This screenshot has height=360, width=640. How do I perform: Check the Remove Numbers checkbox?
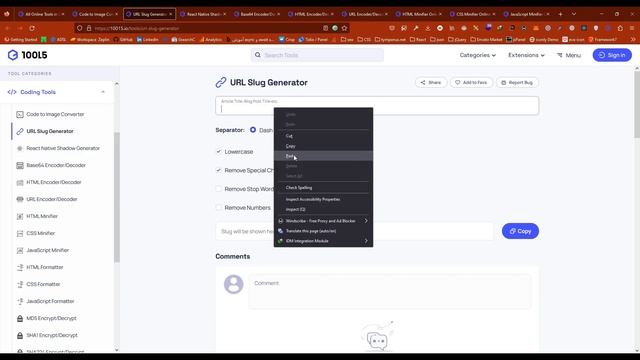218,208
